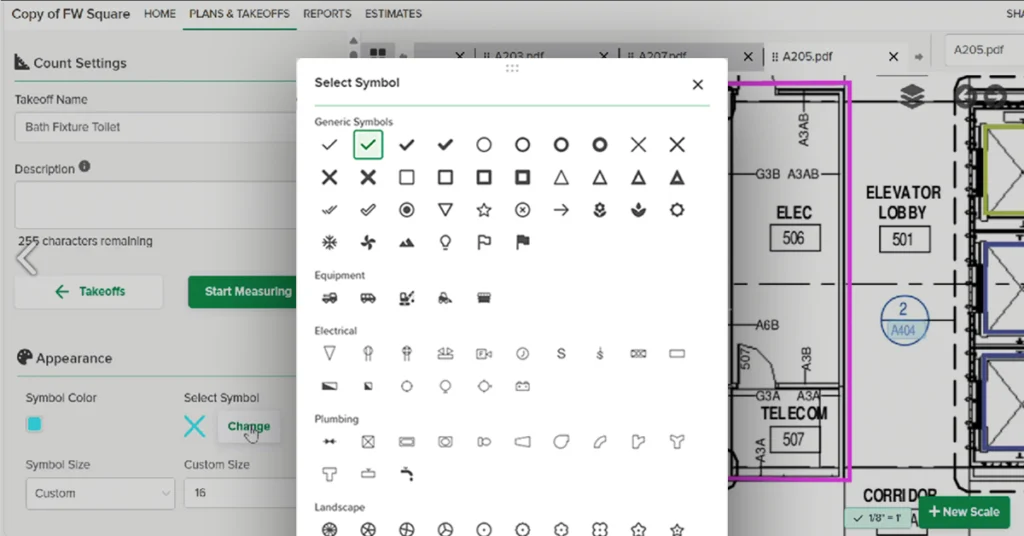Choose the first Landscape tree symbol

(329, 529)
